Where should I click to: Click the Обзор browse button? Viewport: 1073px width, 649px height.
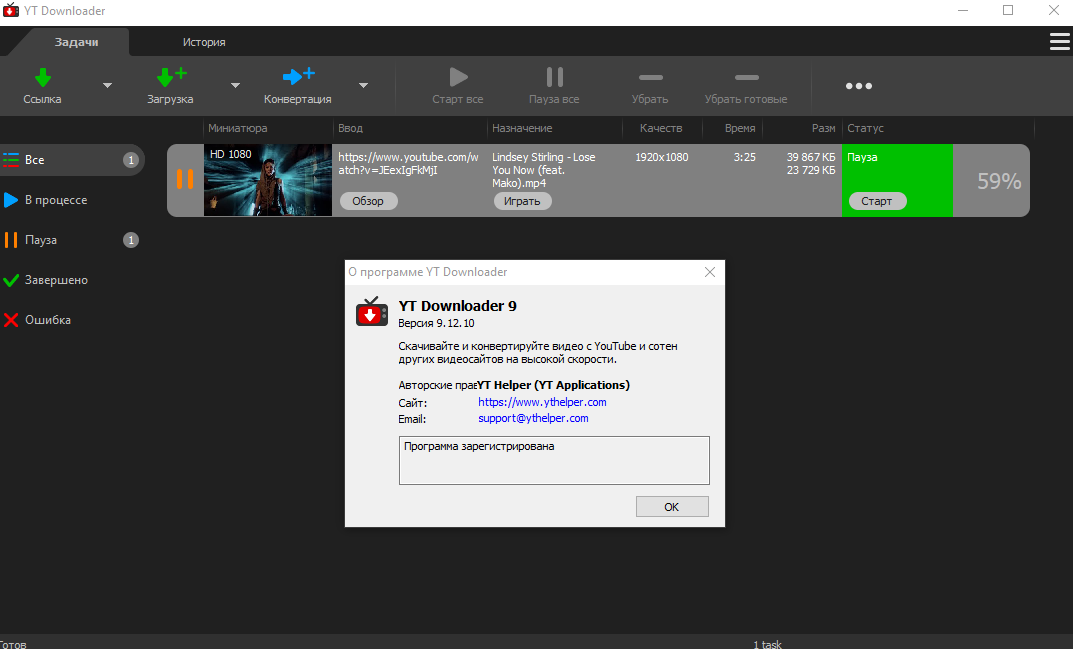coord(368,201)
